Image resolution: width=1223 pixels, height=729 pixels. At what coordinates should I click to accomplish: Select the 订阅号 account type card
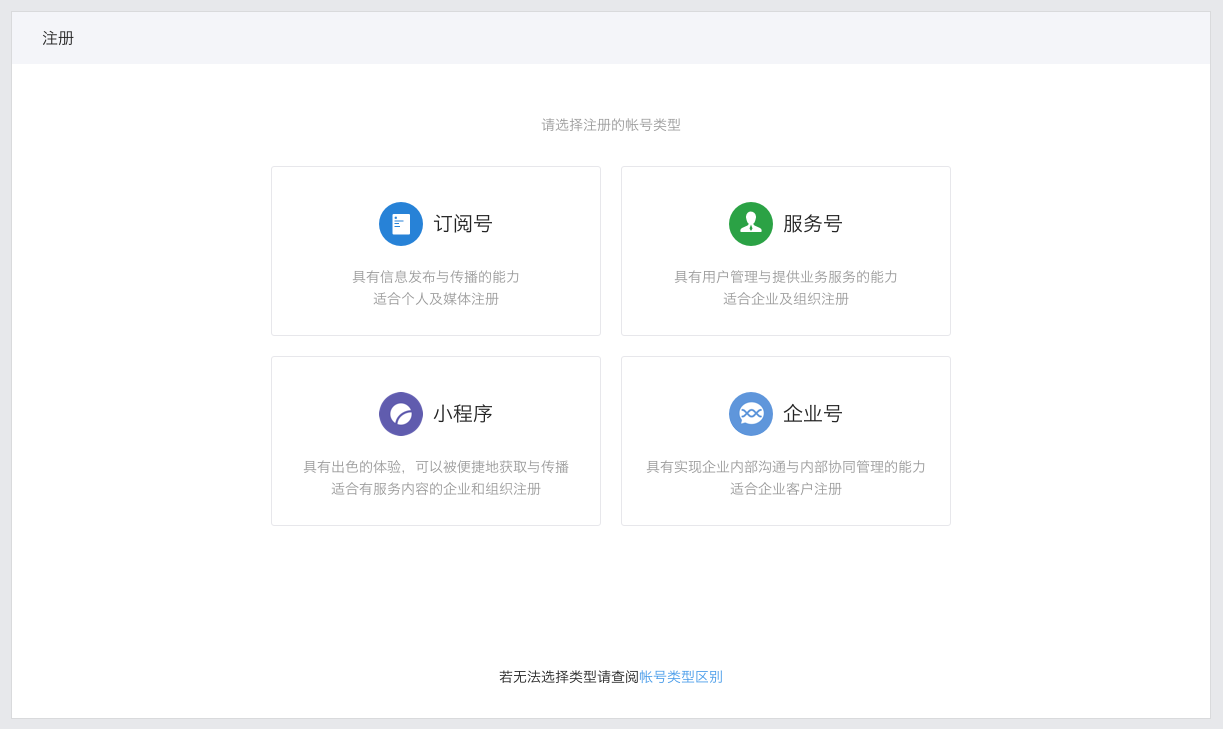click(x=435, y=250)
